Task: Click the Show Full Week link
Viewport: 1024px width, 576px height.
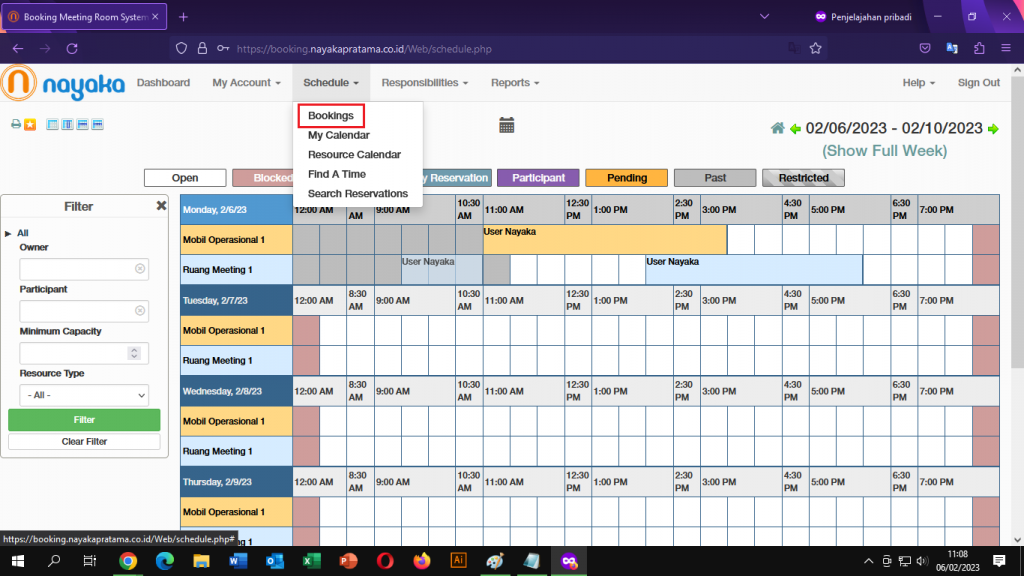Action: point(884,151)
